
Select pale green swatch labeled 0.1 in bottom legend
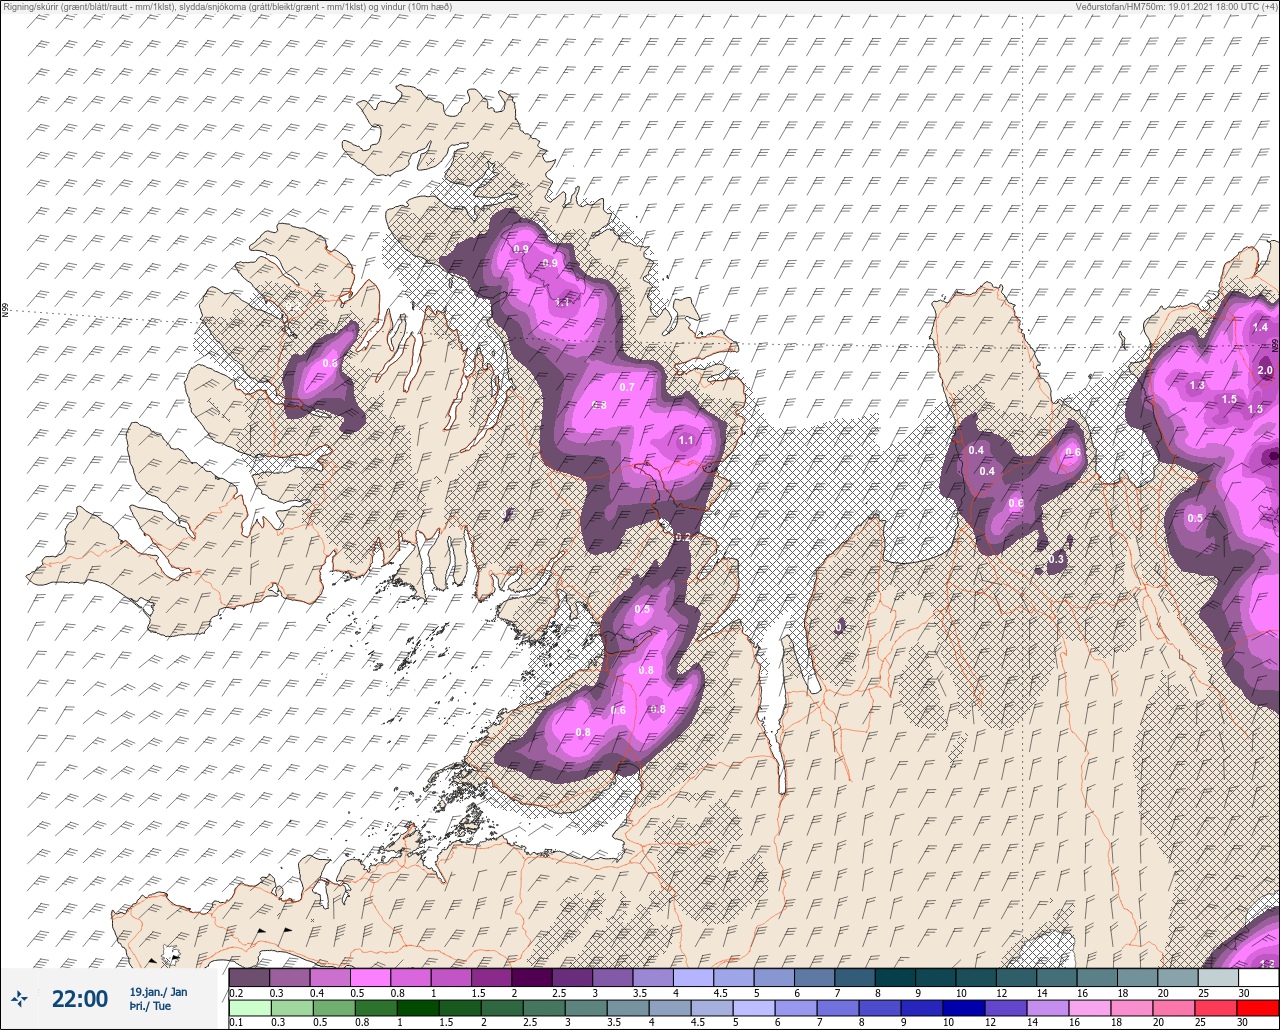click(249, 1007)
